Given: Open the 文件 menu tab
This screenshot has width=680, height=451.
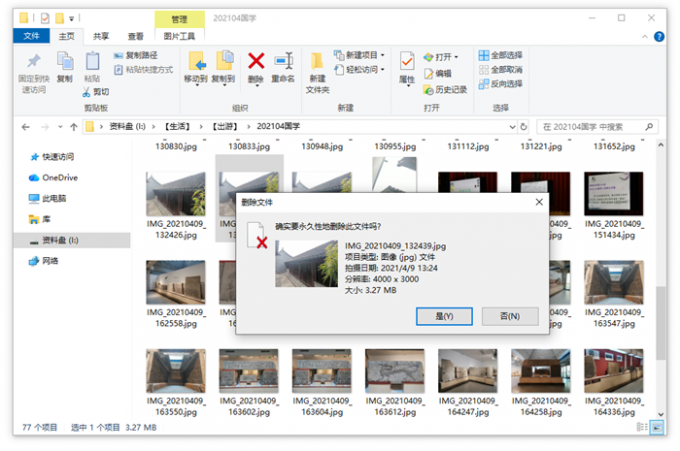Looking at the screenshot, I should (31, 36).
